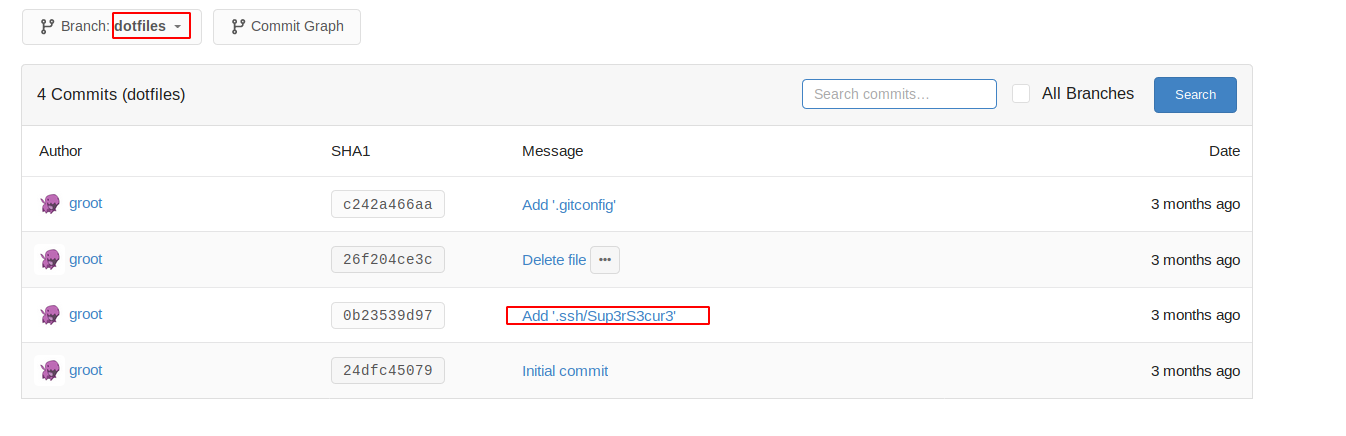Enable the All Branches checkbox

coord(1021,94)
